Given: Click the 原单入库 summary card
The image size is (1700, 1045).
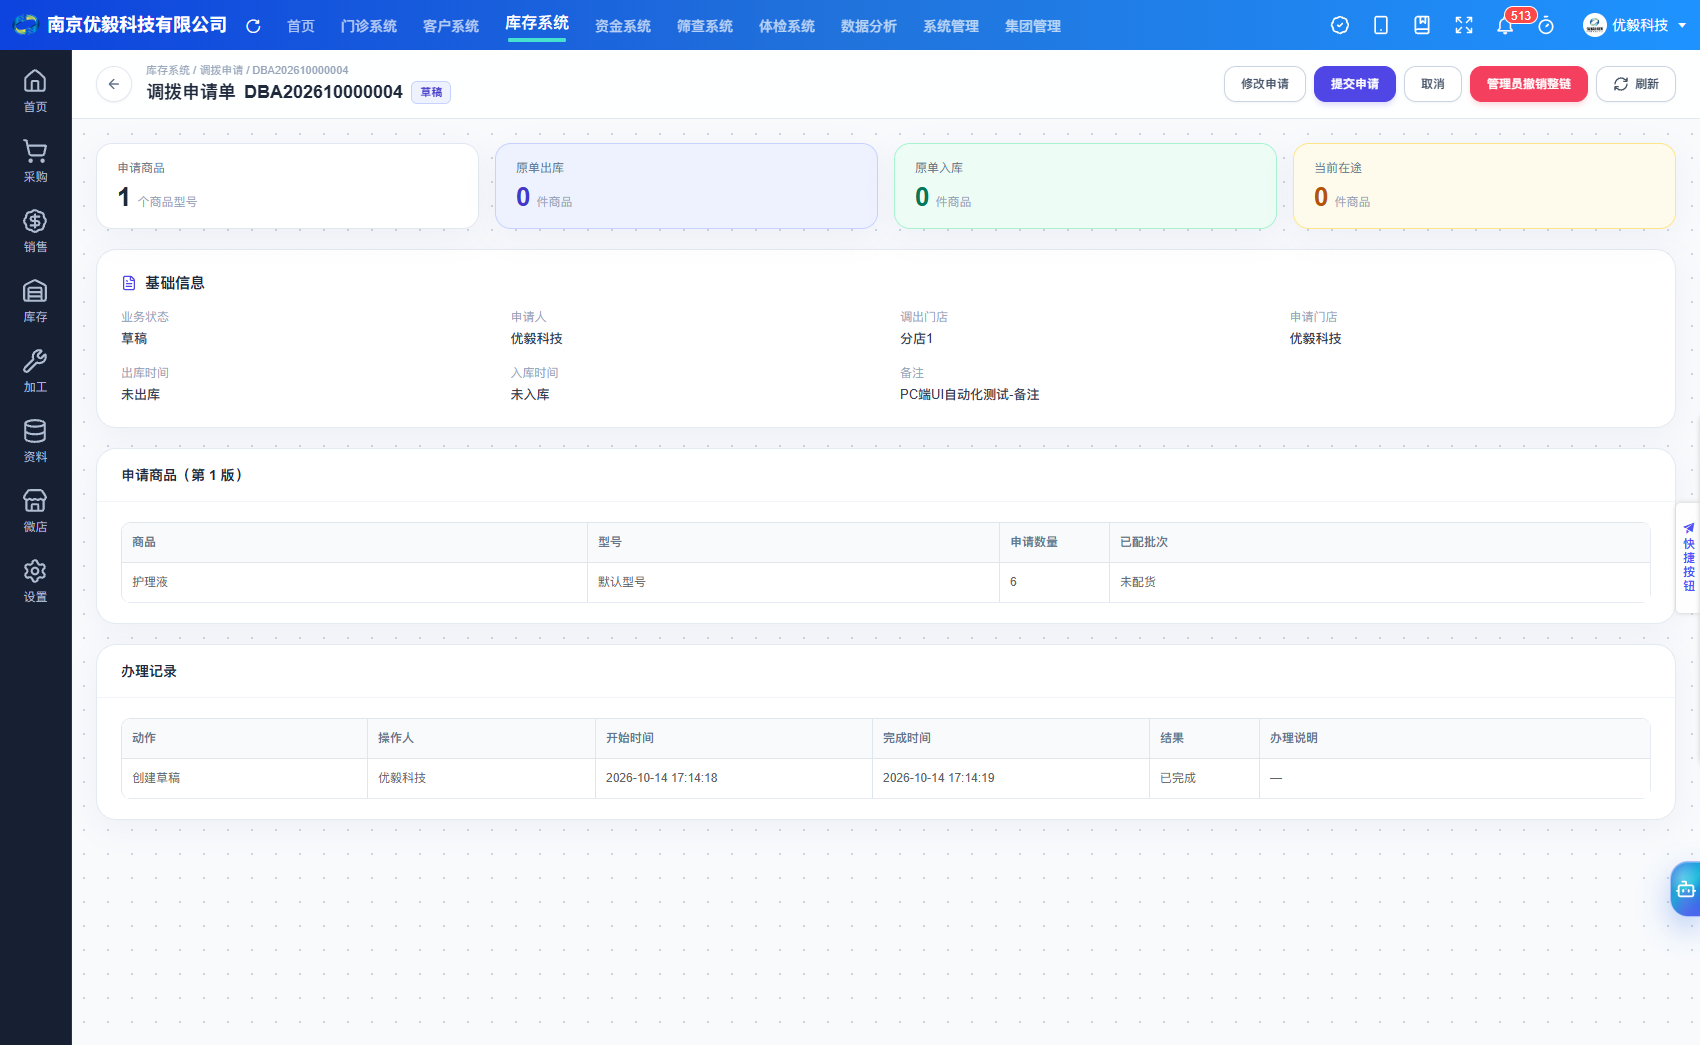Looking at the screenshot, I should 1085,186.
